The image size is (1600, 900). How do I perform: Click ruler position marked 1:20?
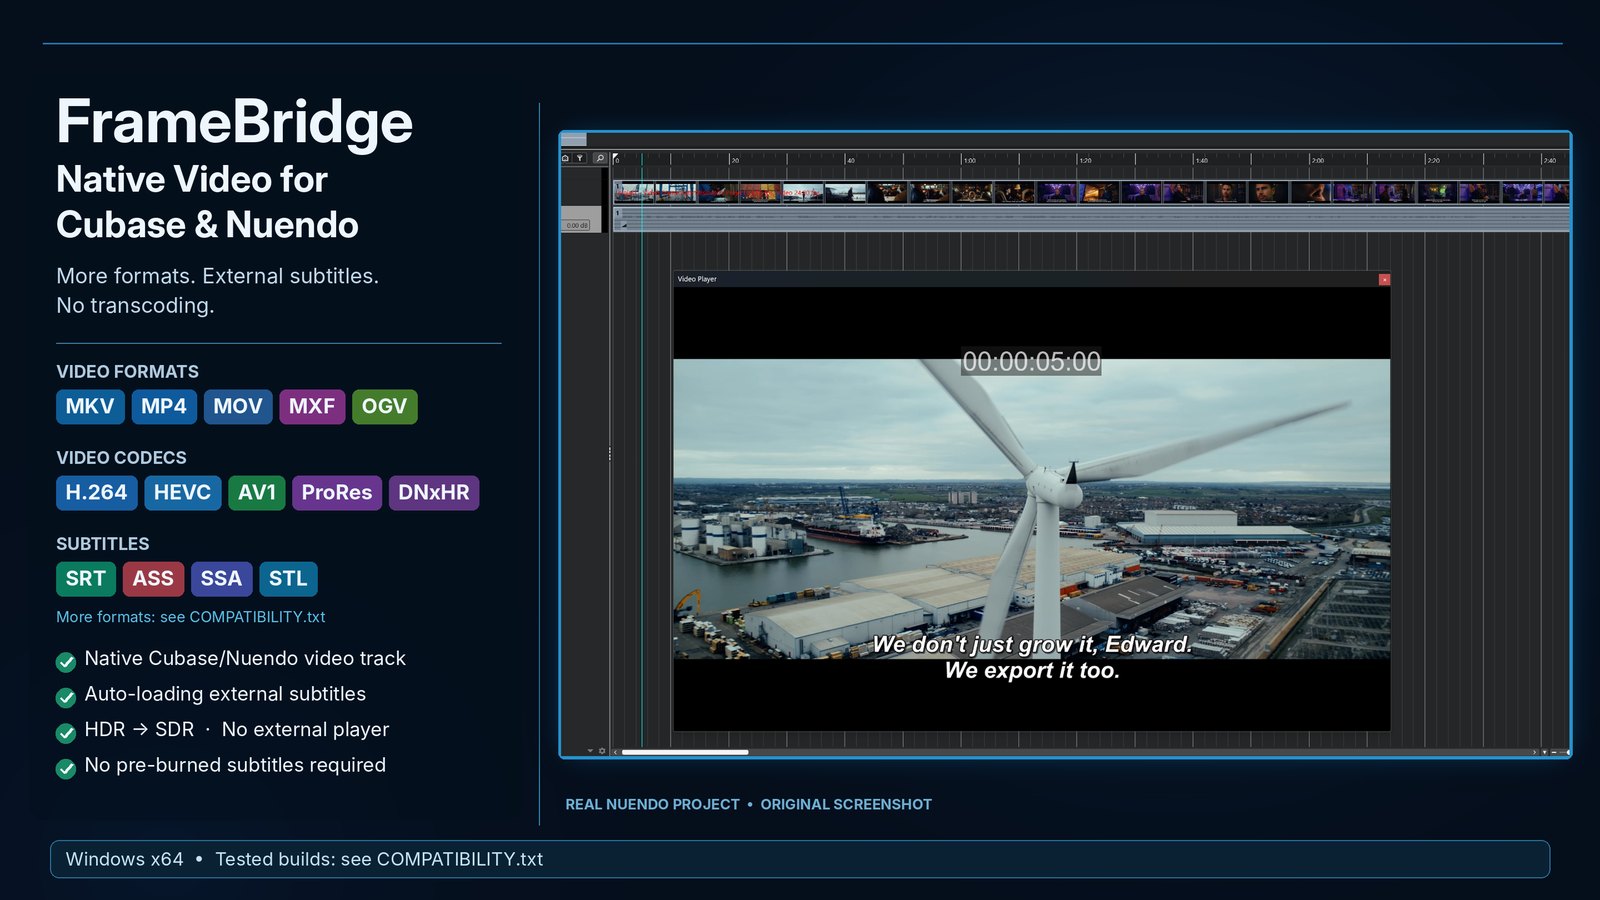1085,160
